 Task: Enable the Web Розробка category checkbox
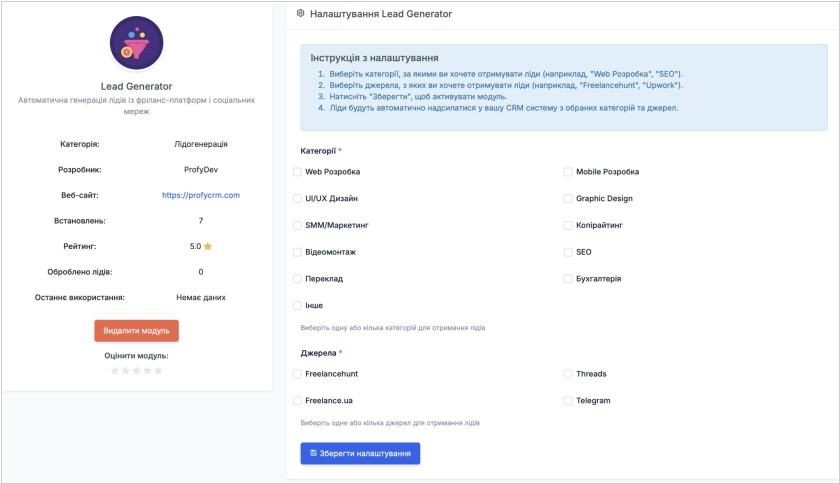297,172
